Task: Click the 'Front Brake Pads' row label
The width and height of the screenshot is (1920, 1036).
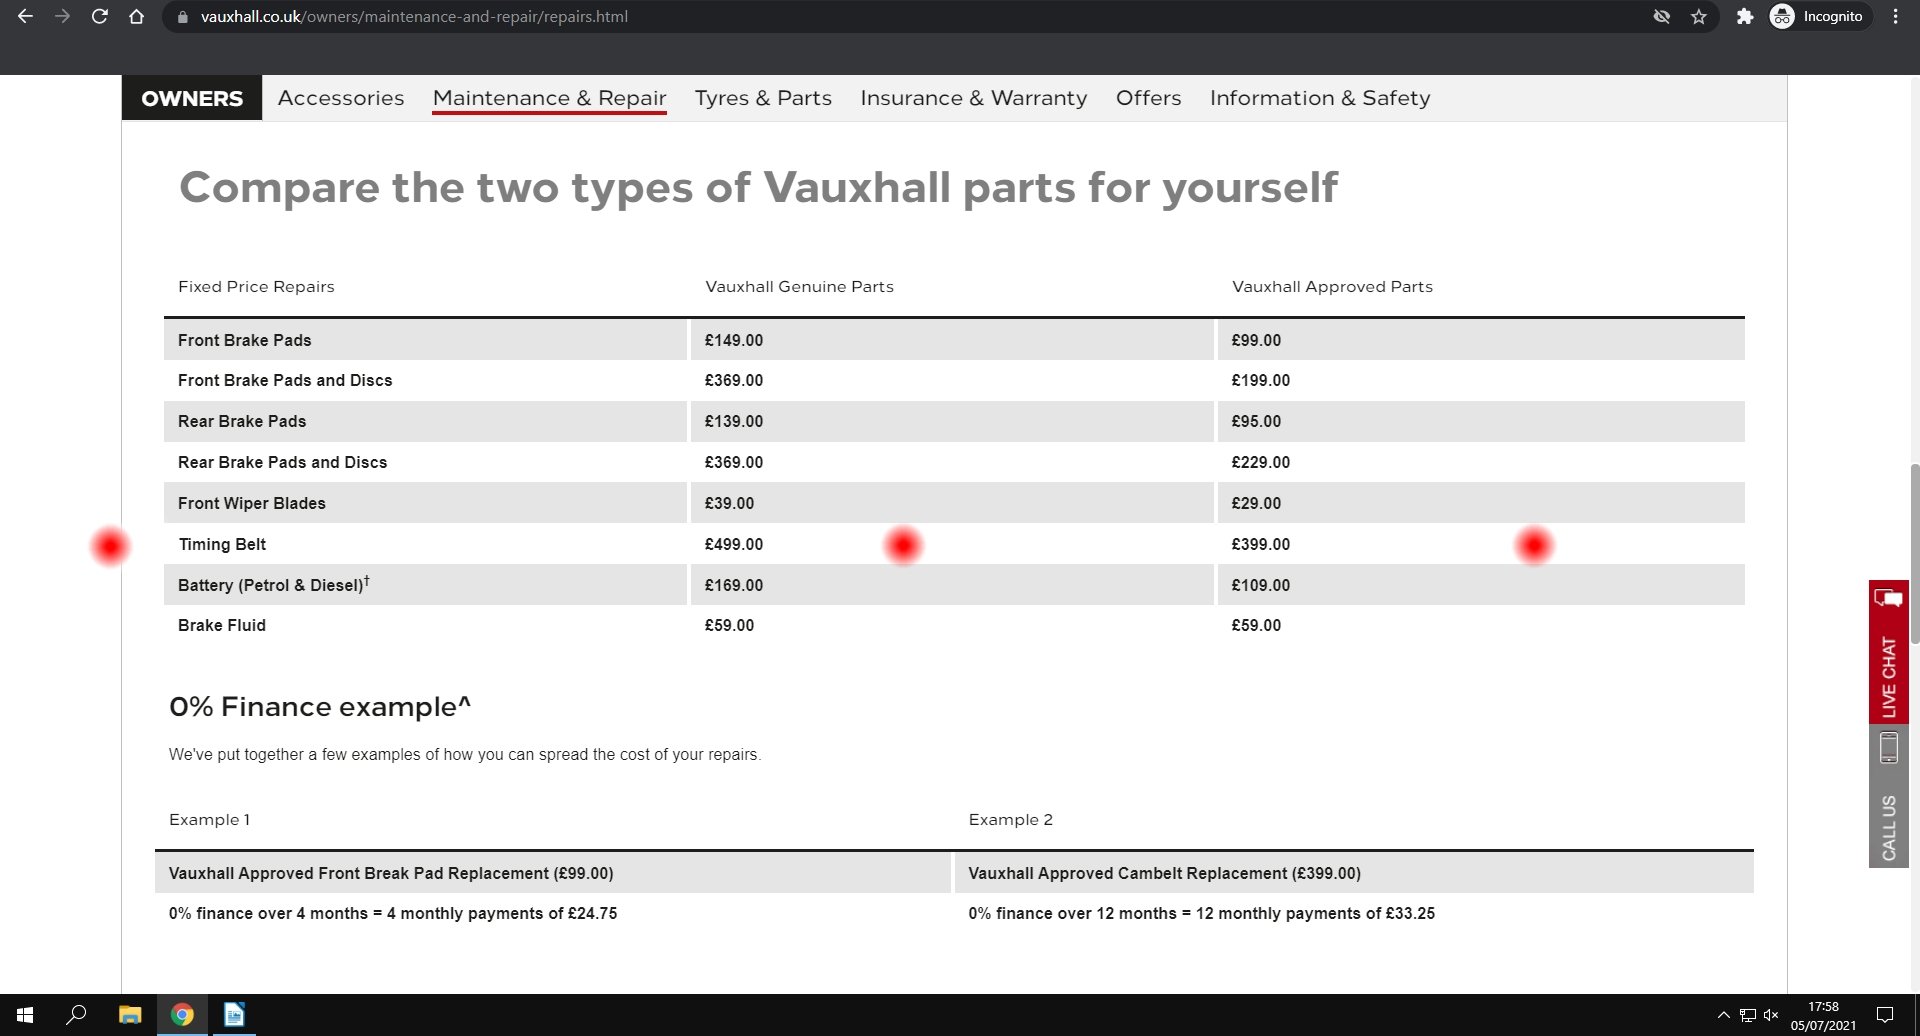Action: (245, 340)
